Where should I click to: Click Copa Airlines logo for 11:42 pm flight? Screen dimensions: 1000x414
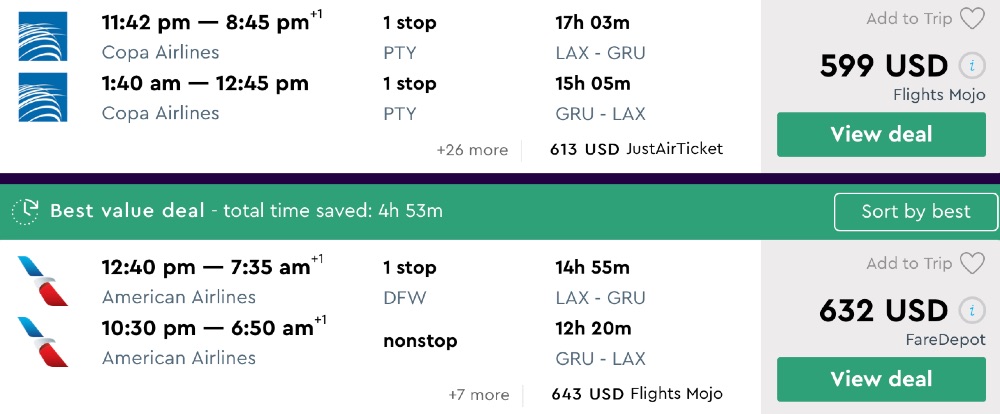pyautogui.click(x=43, y=37)
